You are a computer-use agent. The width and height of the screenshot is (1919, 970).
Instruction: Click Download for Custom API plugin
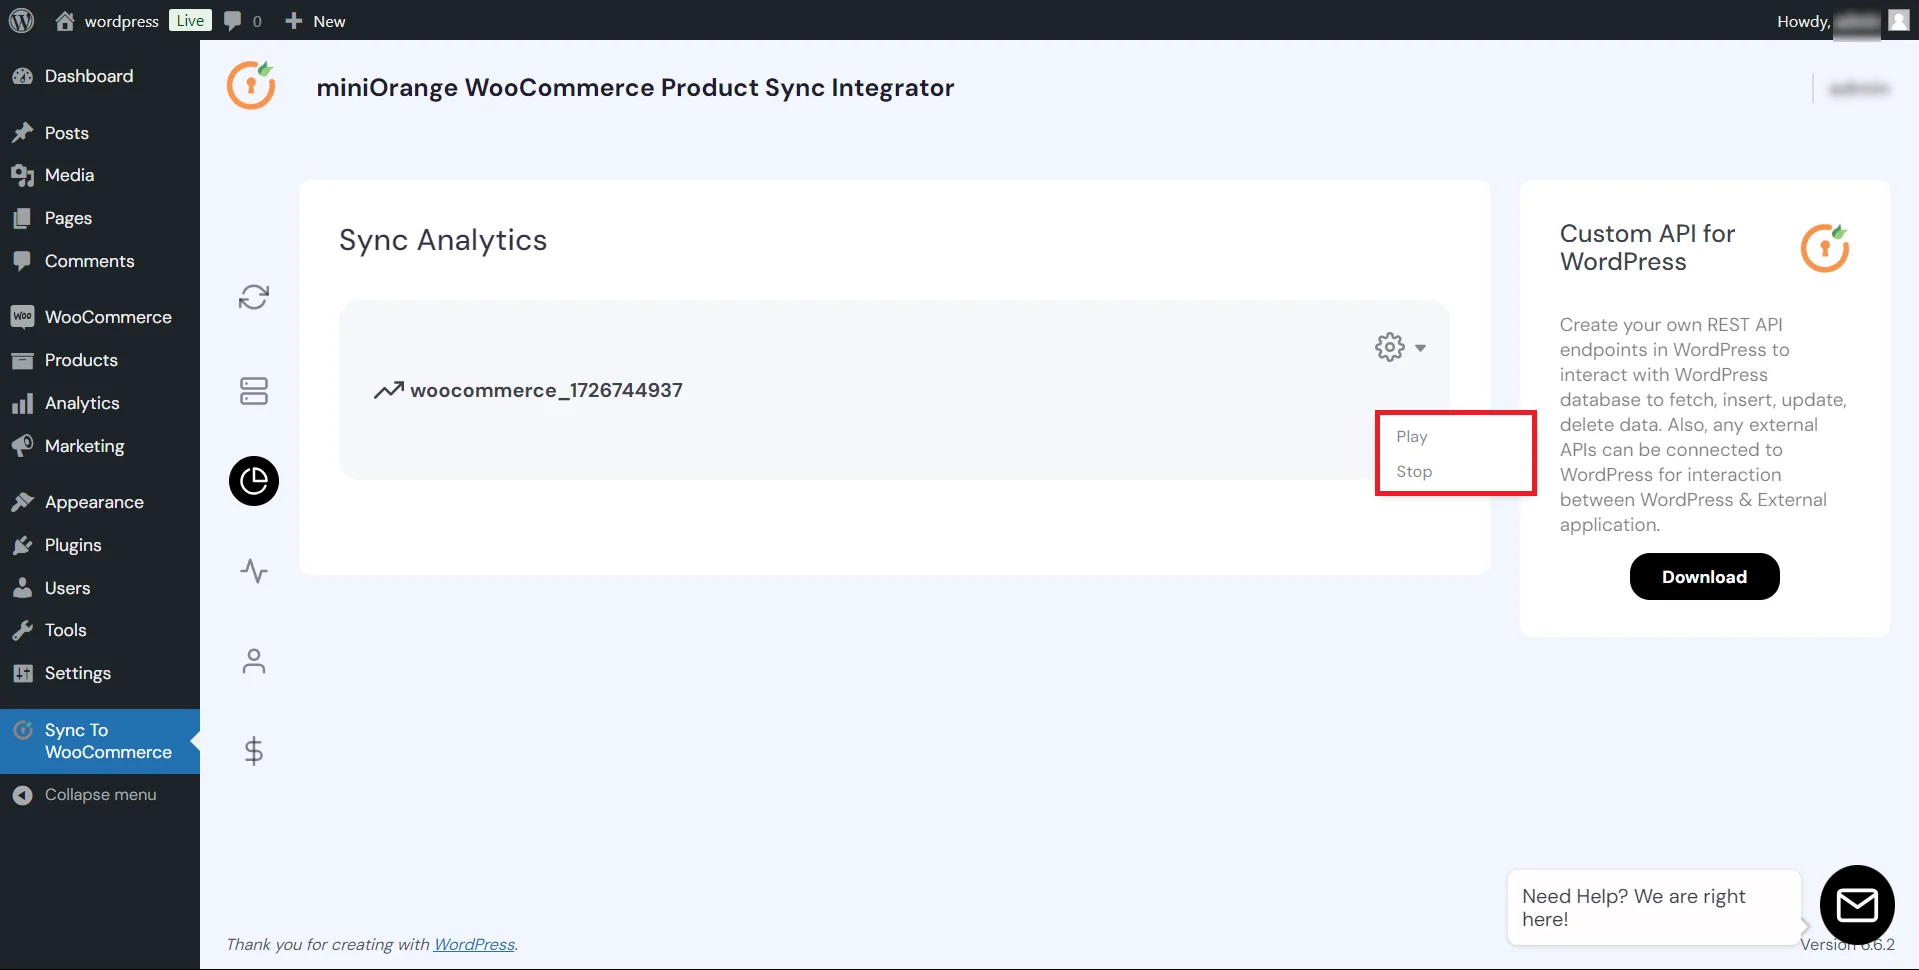[1704, 577]
